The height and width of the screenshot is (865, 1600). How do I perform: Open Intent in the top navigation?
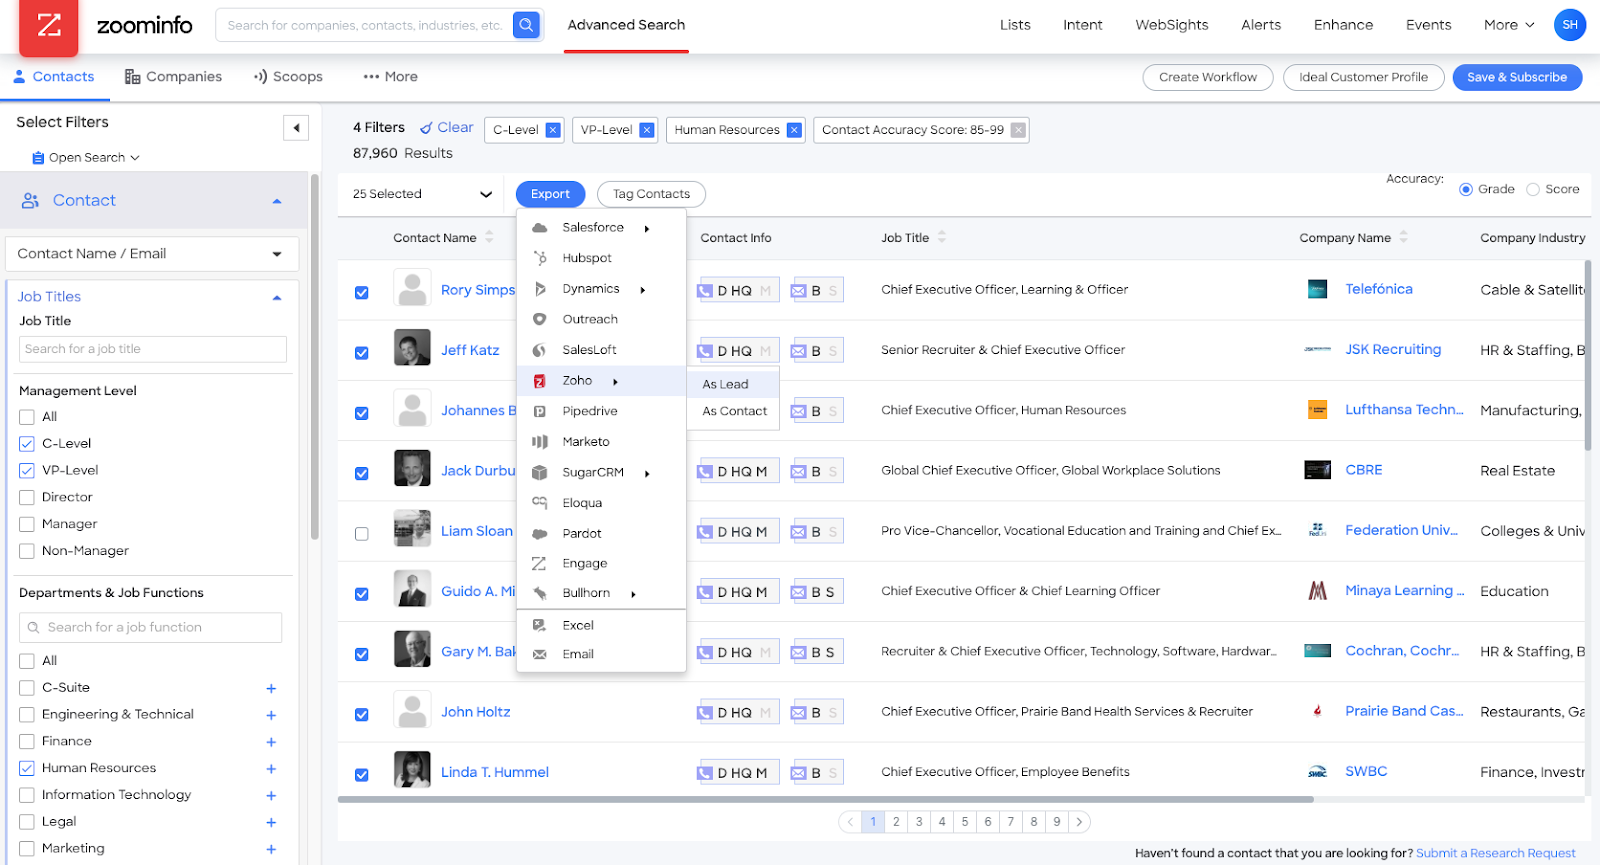pos(1083,25)
